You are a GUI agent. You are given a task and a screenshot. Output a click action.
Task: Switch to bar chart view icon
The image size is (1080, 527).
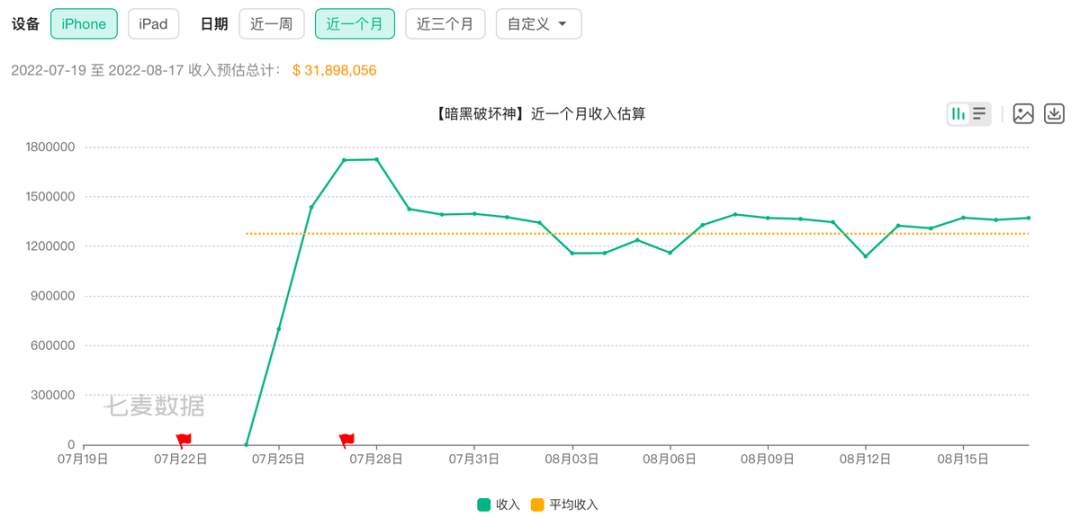coord(958,114)
